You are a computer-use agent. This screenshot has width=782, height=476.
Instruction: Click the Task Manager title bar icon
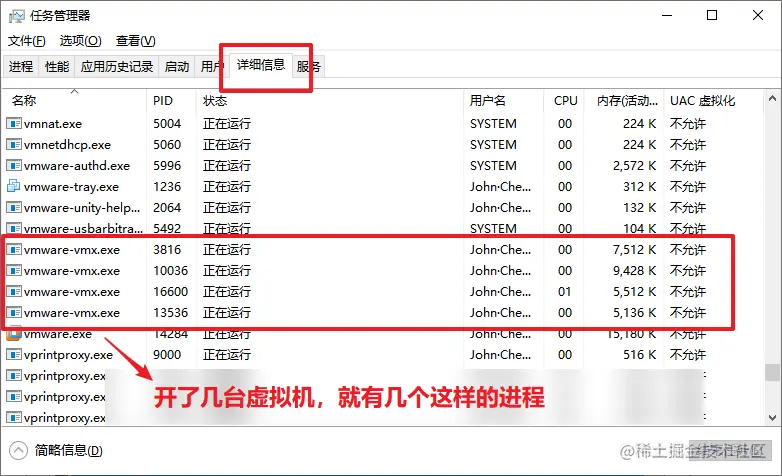(16, 16)
